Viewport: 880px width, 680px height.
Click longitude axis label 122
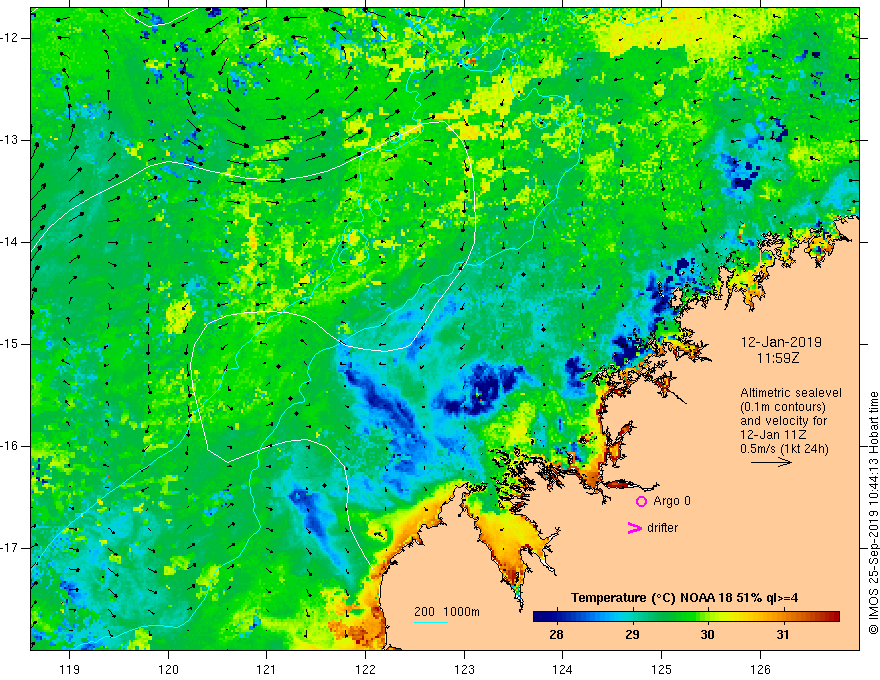pos(365,669)
